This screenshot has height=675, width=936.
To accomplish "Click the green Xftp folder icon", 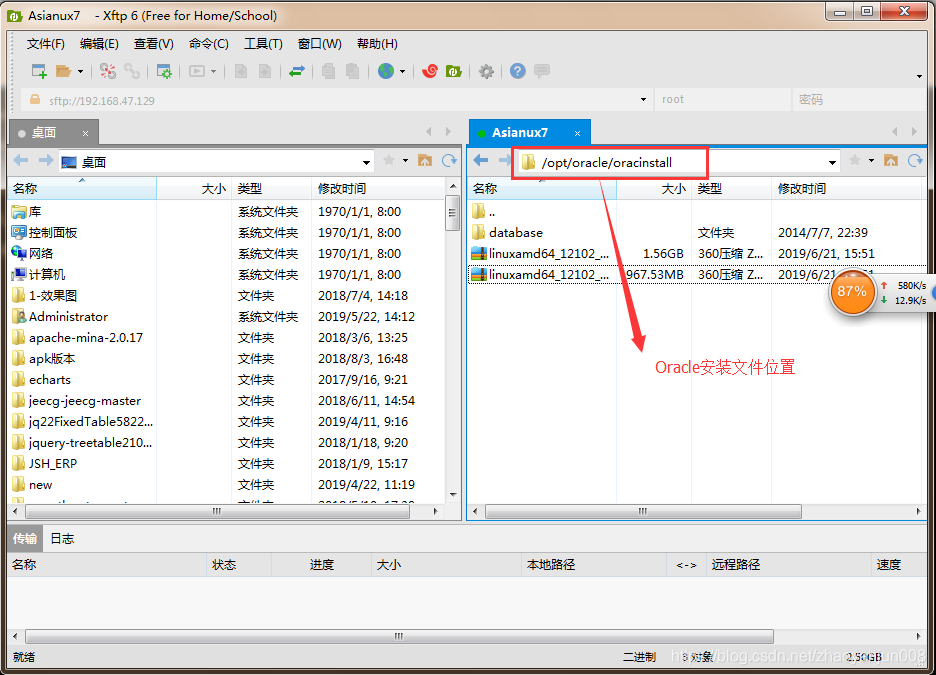I will click(454, 72).
